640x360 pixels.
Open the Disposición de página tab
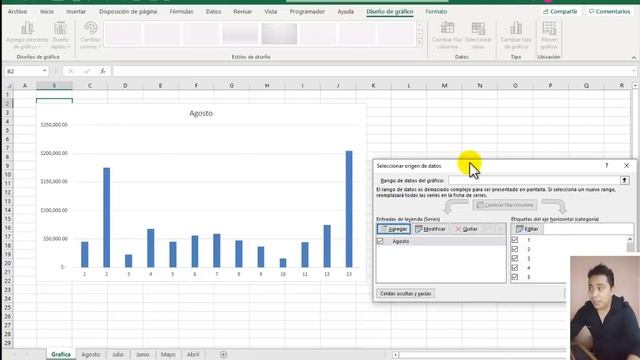click(128, 11)
